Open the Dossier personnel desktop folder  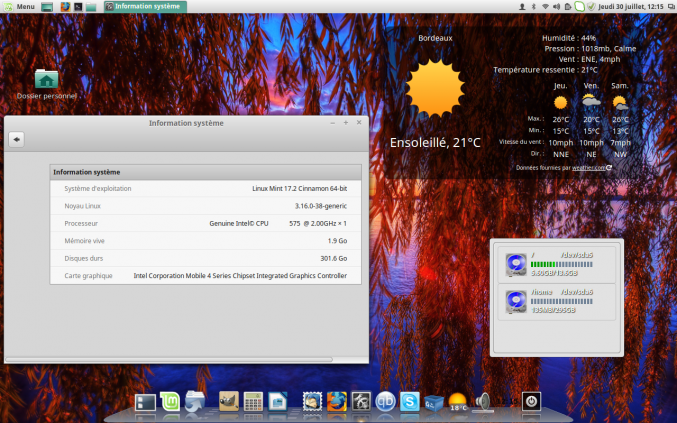click(46, 80)
